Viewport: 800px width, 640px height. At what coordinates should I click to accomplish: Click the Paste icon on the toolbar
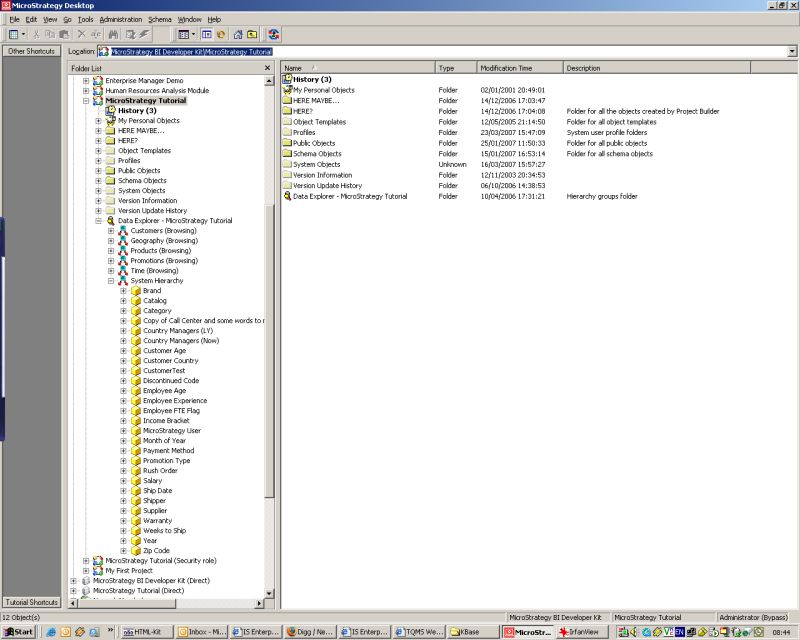pos(64,33)
